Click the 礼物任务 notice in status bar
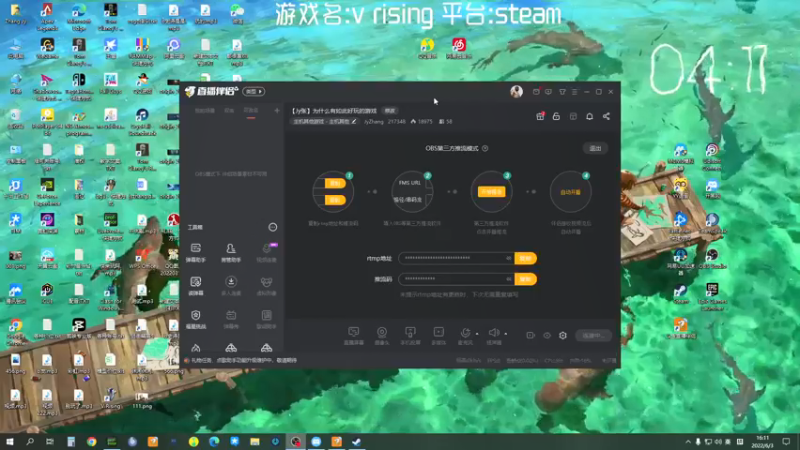The width and height of the screenshot is (800, 450). point(240,360)
